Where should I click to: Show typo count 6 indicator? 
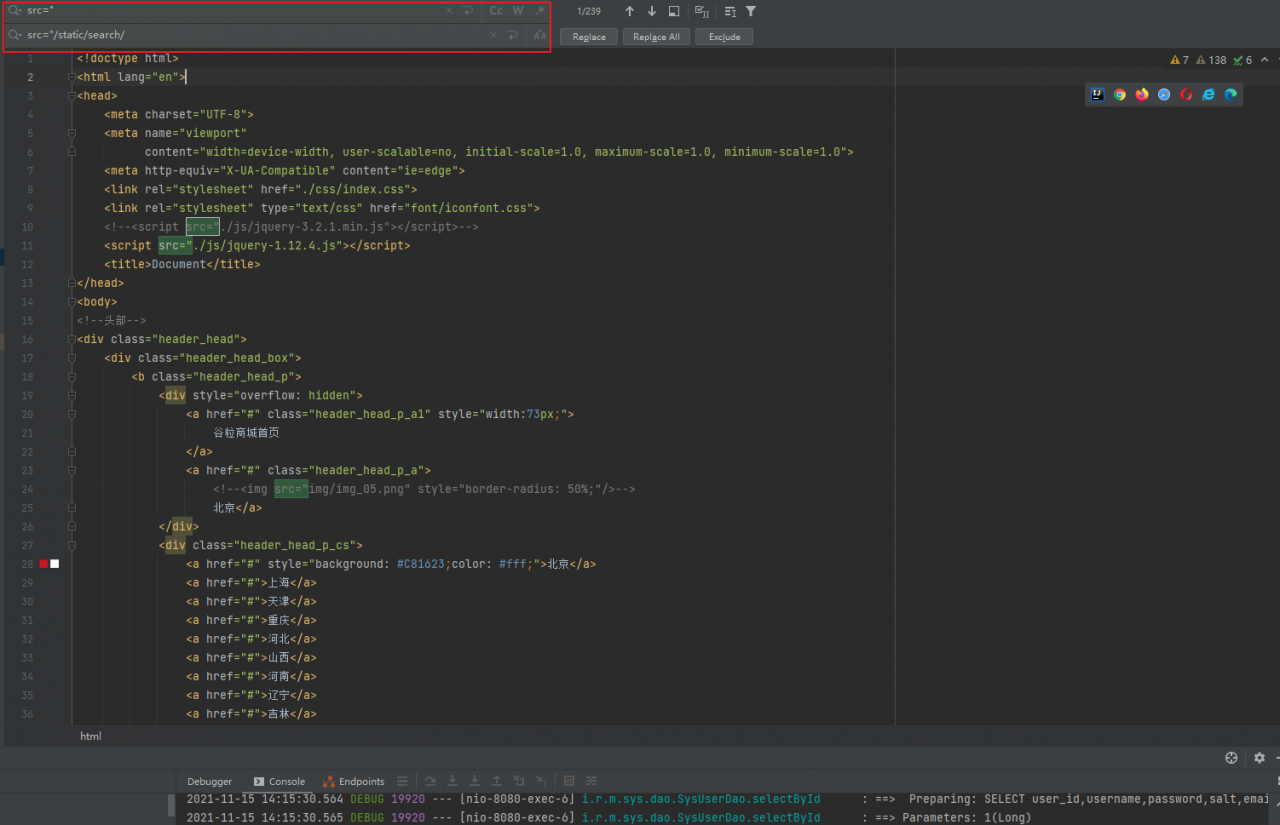pos(1242,60)
